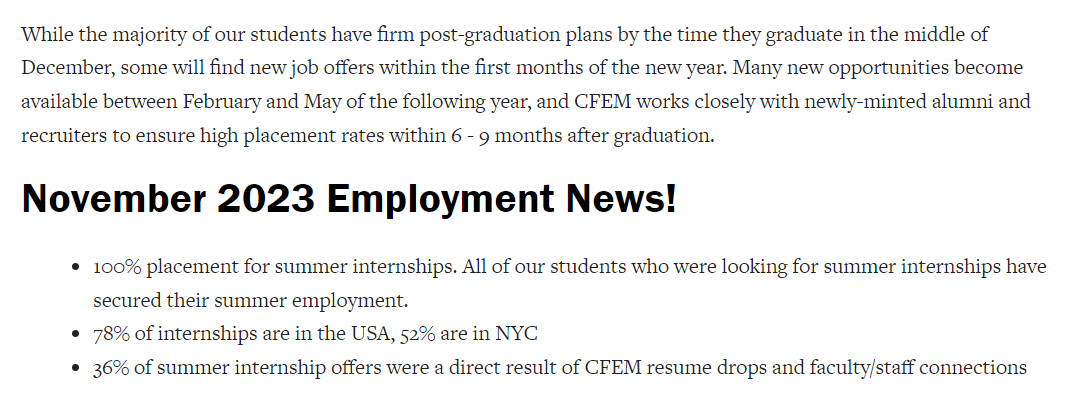This screenshot has width=1072, height=402.
Task: Click the bullet marker before 36% of summer
Action: click(x=76, y=368)
